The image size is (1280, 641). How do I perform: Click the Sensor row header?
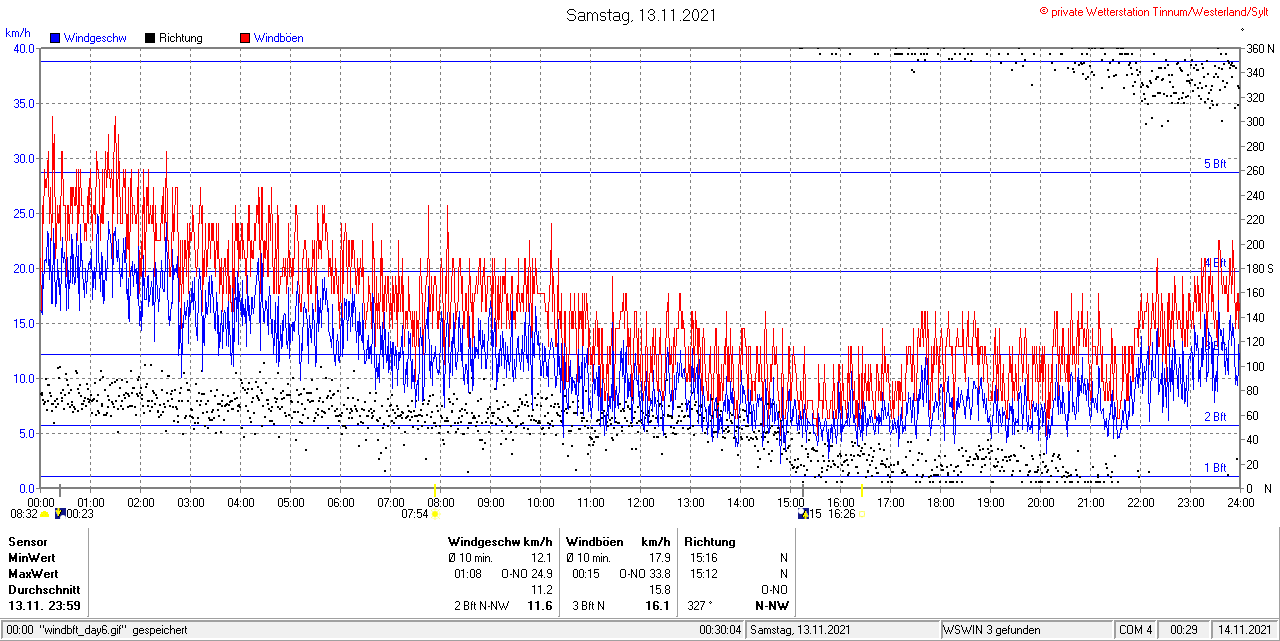pos(27,542)
